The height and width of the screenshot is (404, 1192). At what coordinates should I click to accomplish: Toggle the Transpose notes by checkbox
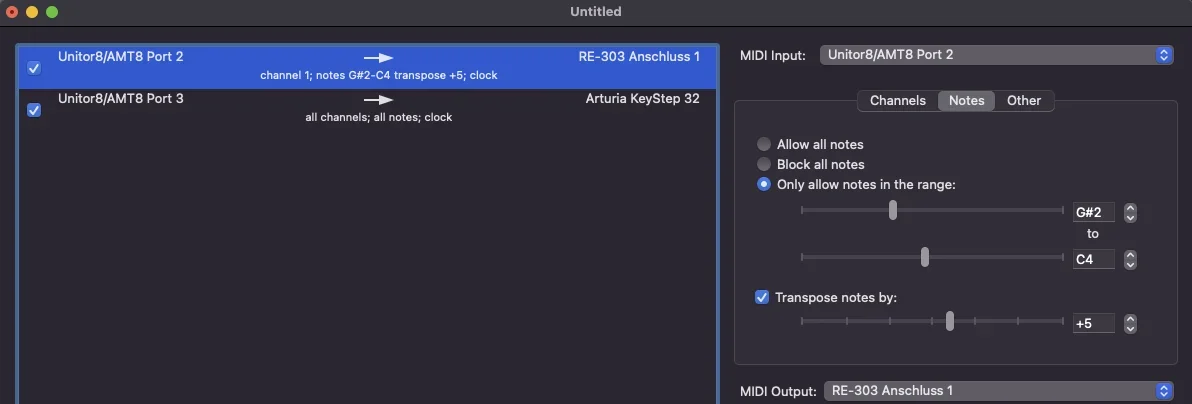(x=763, y=297)
